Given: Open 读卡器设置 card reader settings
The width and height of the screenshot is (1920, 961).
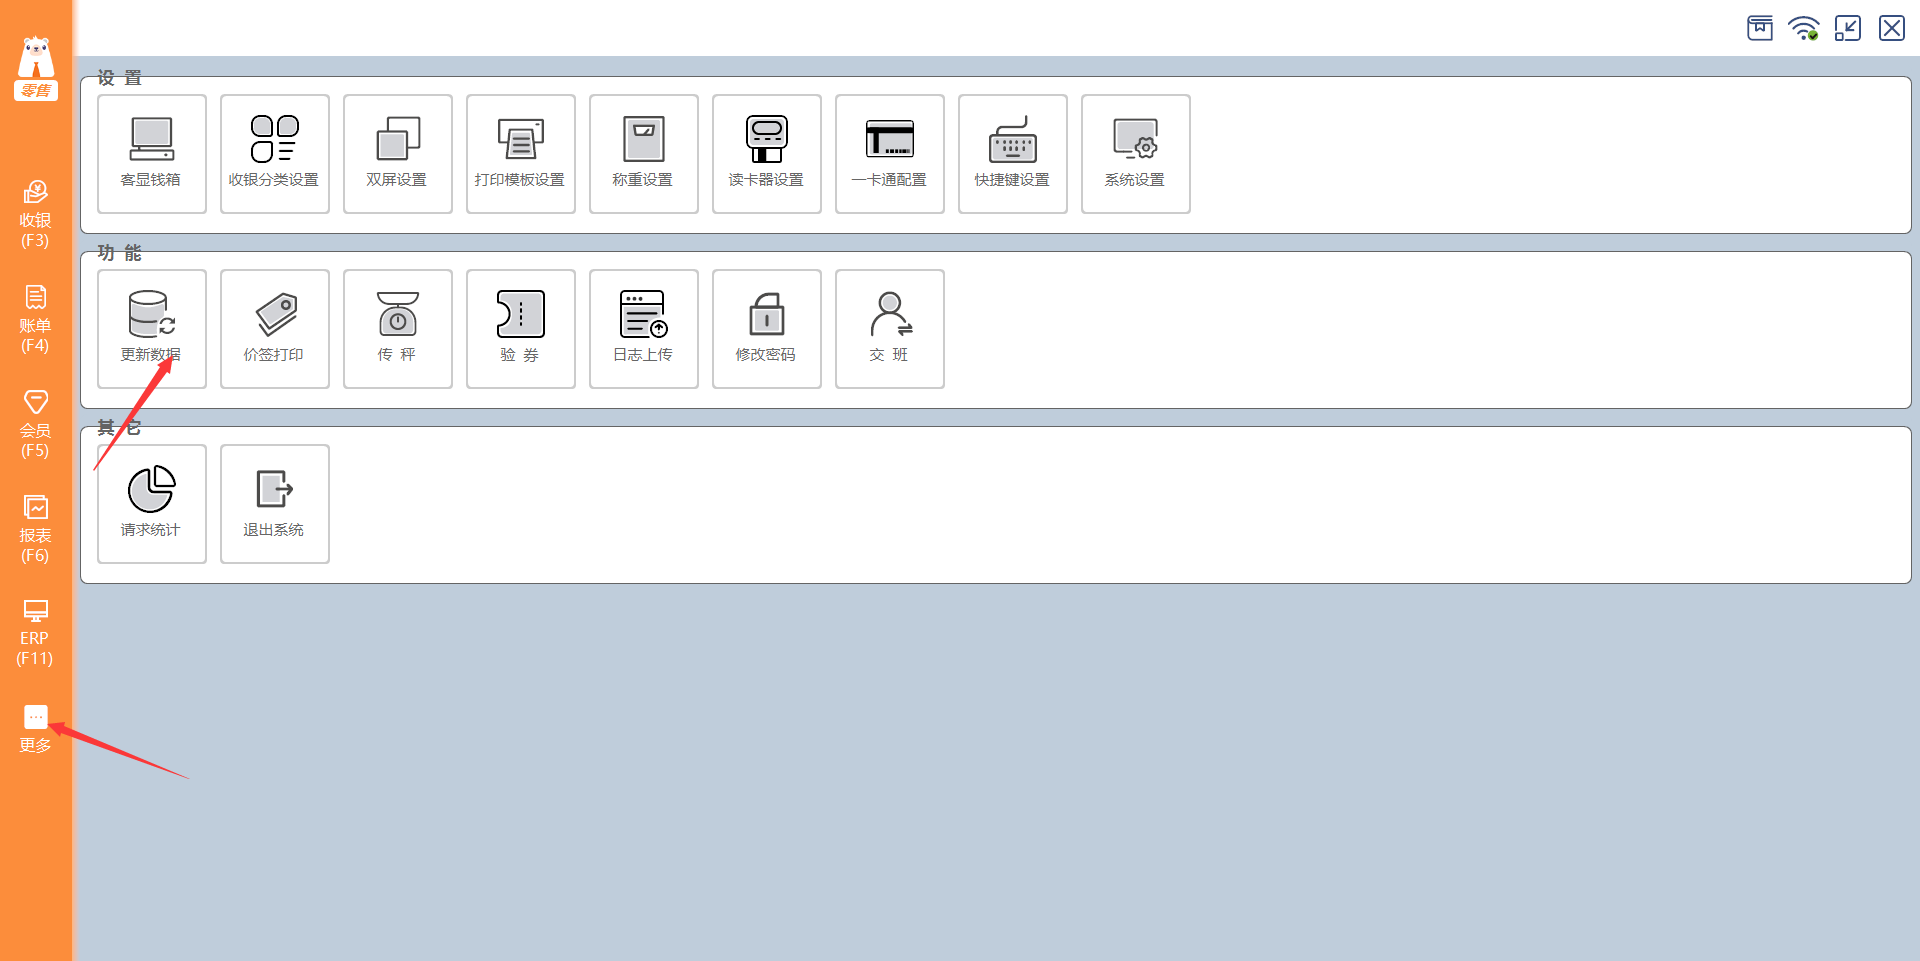Looking at the screenshot, I should [767, 154].
